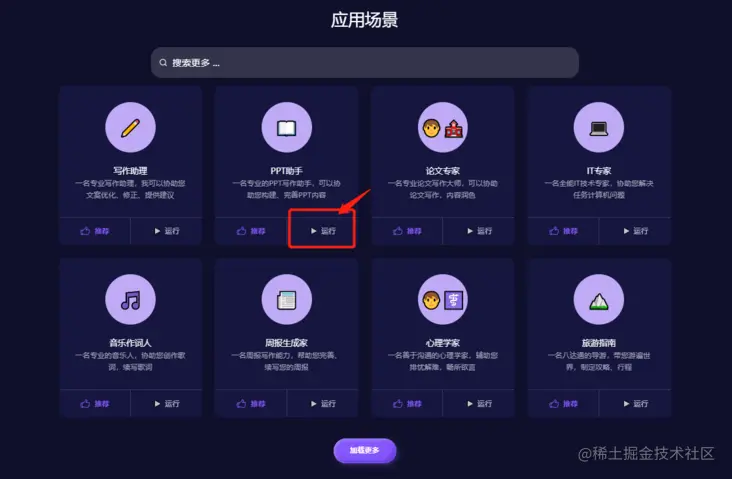
Task: Like the 周报生成家 card via 推荐
Action: point(251,404)
